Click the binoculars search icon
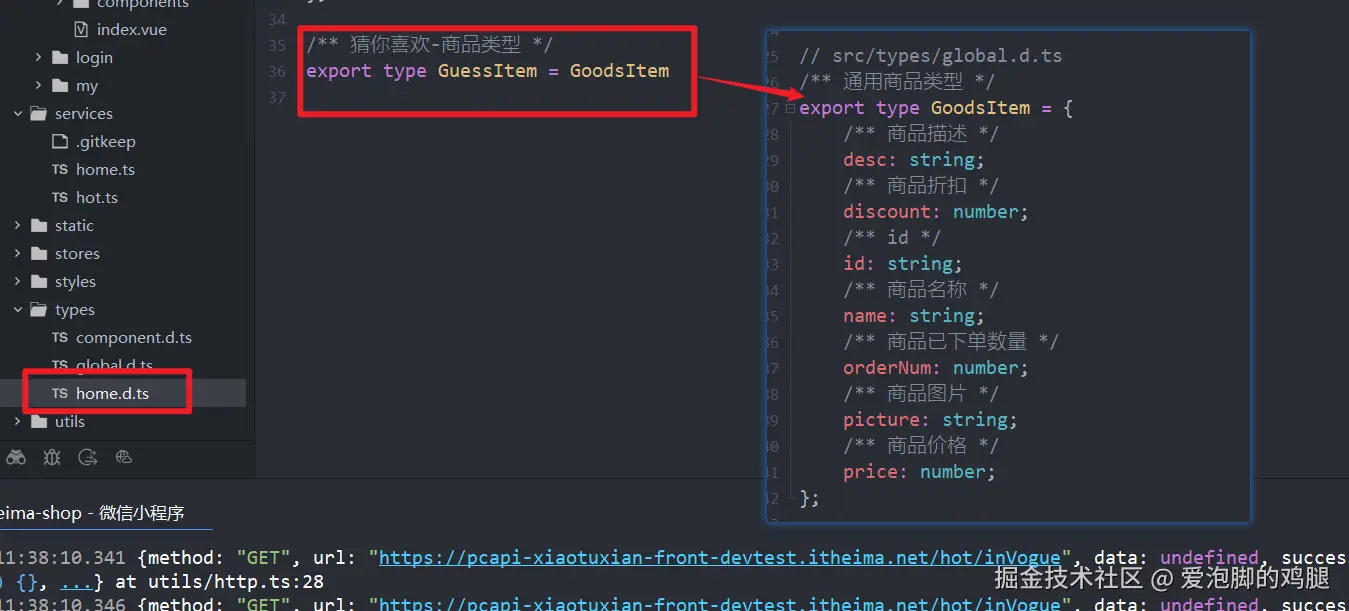1349x611 pixels. tap(16, 458)
